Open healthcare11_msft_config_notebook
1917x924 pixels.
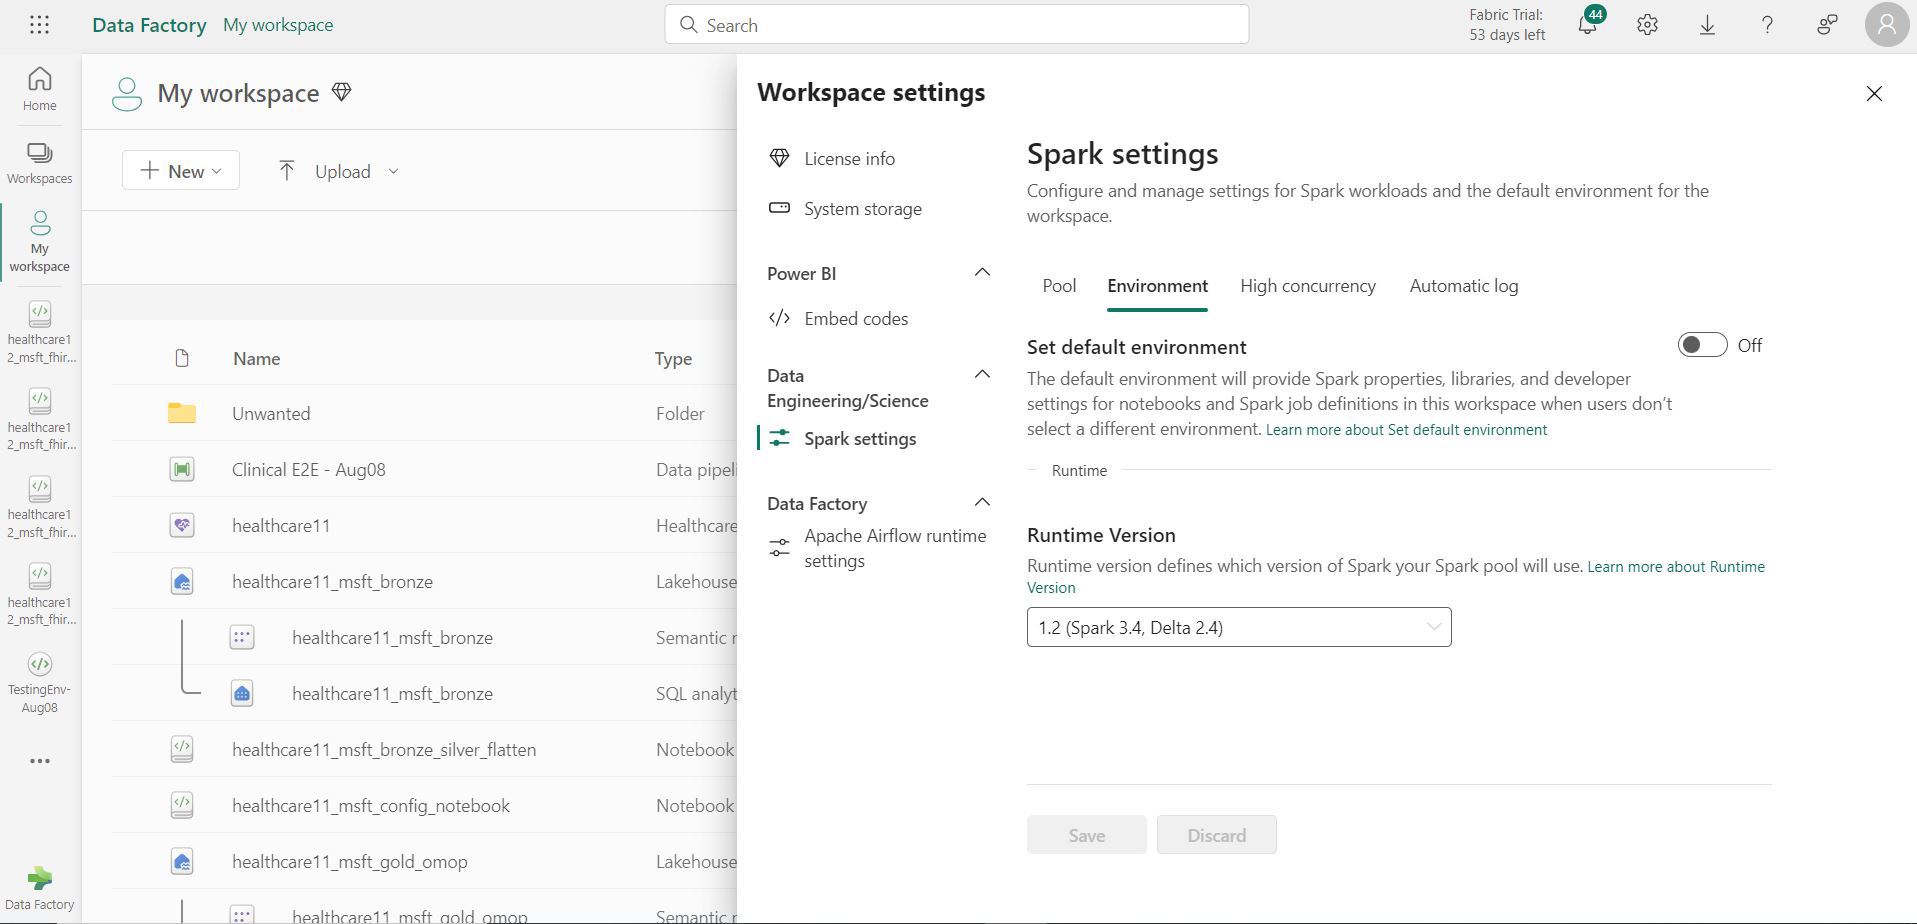(x=371, y=805)
